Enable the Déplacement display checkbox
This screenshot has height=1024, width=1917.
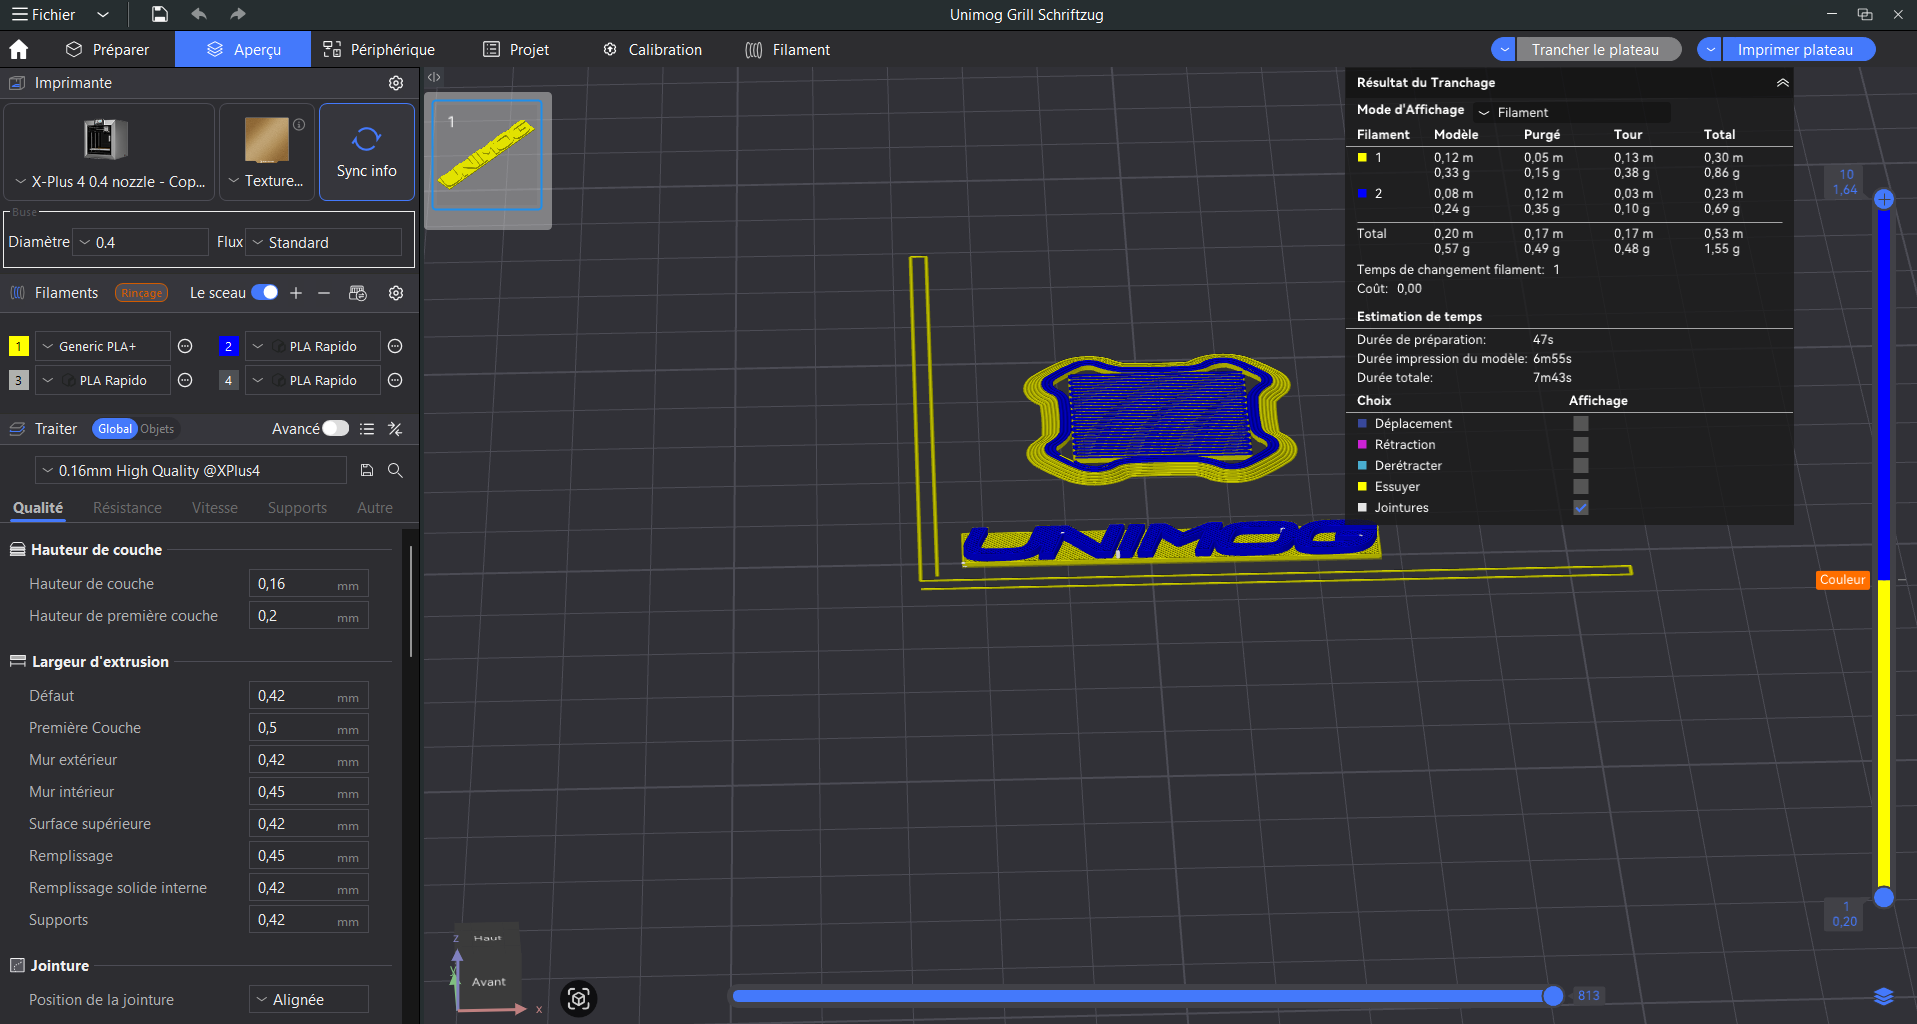(x=1580, y=424)
